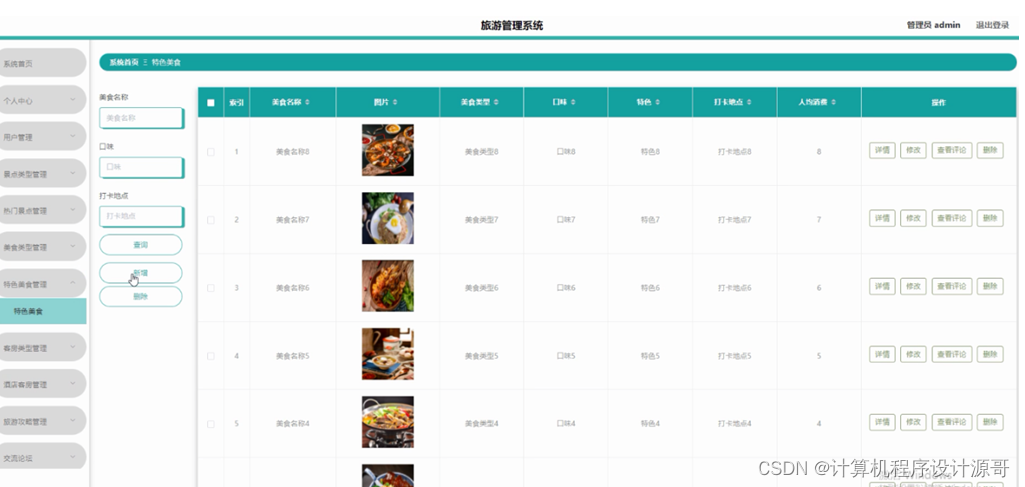
Task: Expand 景点类型管理 sidebar menu
Action: coord(41,174)
